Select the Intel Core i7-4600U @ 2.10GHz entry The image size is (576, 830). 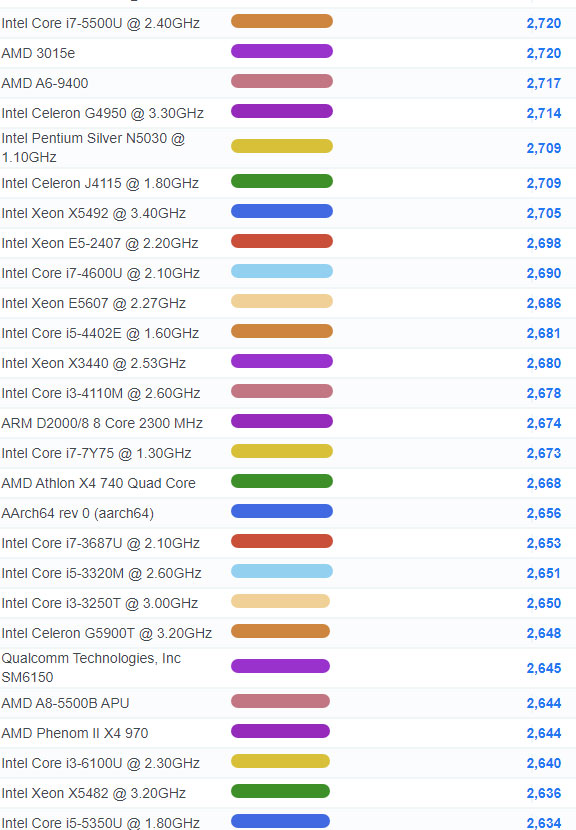click(101, 273)
